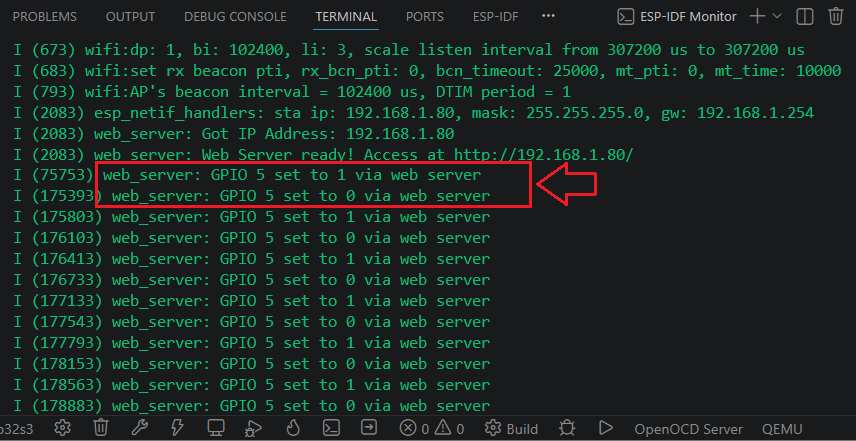Click the Monitor Device screen icon
Screen dimensions: 856x441
click(x=216, y=428)
